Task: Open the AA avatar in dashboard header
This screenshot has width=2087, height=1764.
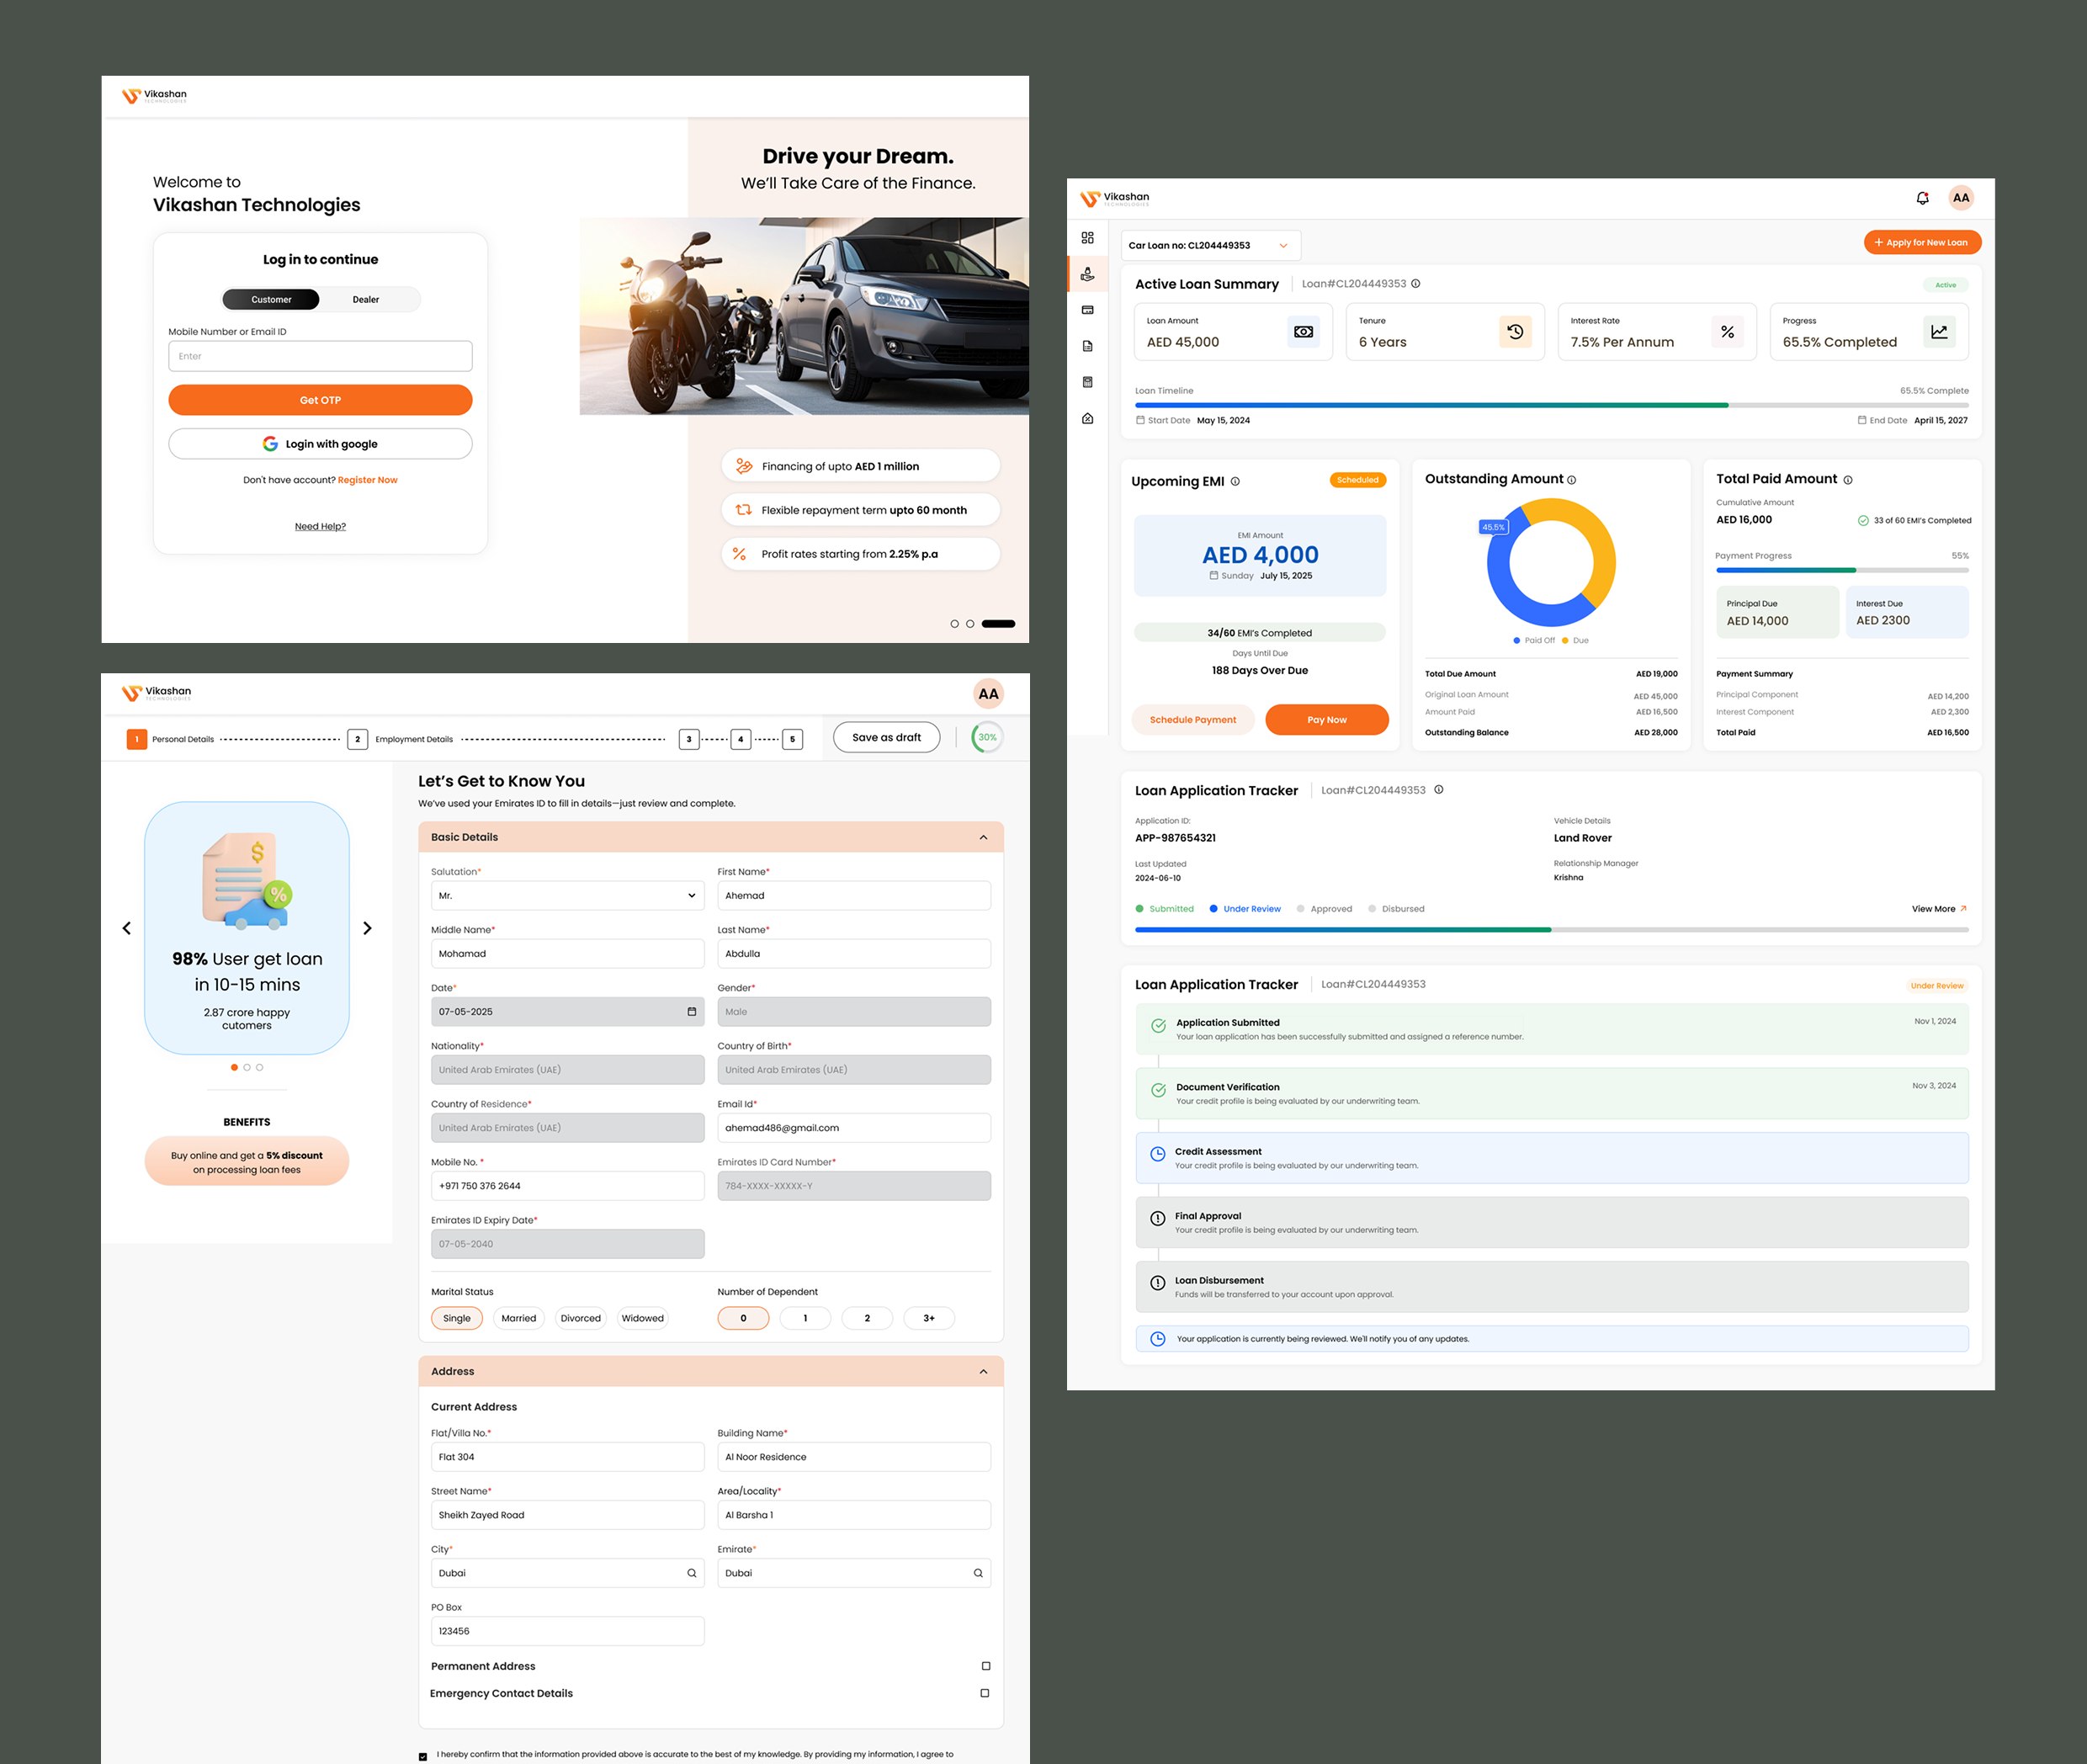Action: 1961,198
